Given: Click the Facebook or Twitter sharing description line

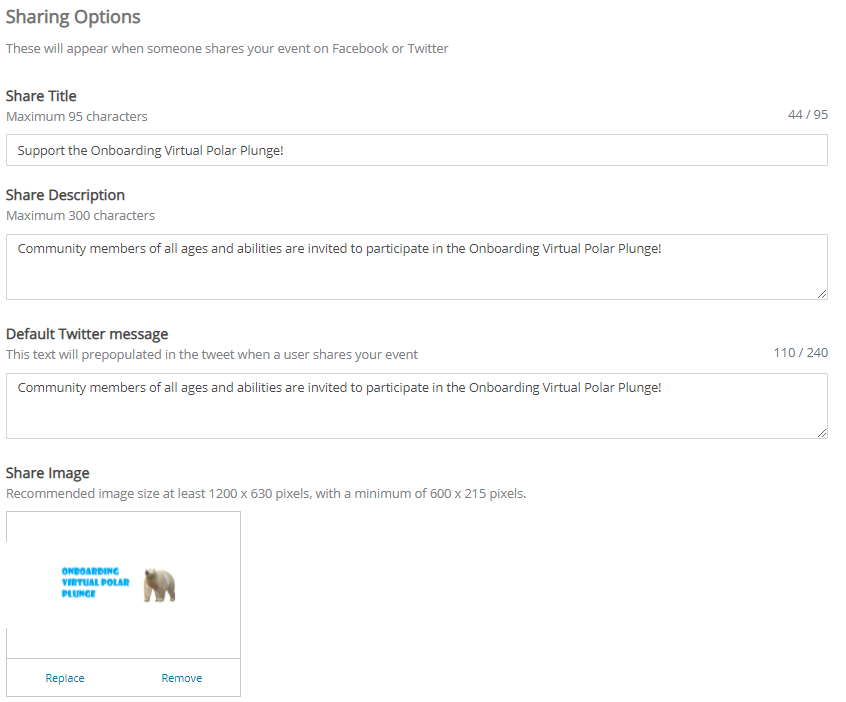Looking at the screenshot, I should click(227, 48).
